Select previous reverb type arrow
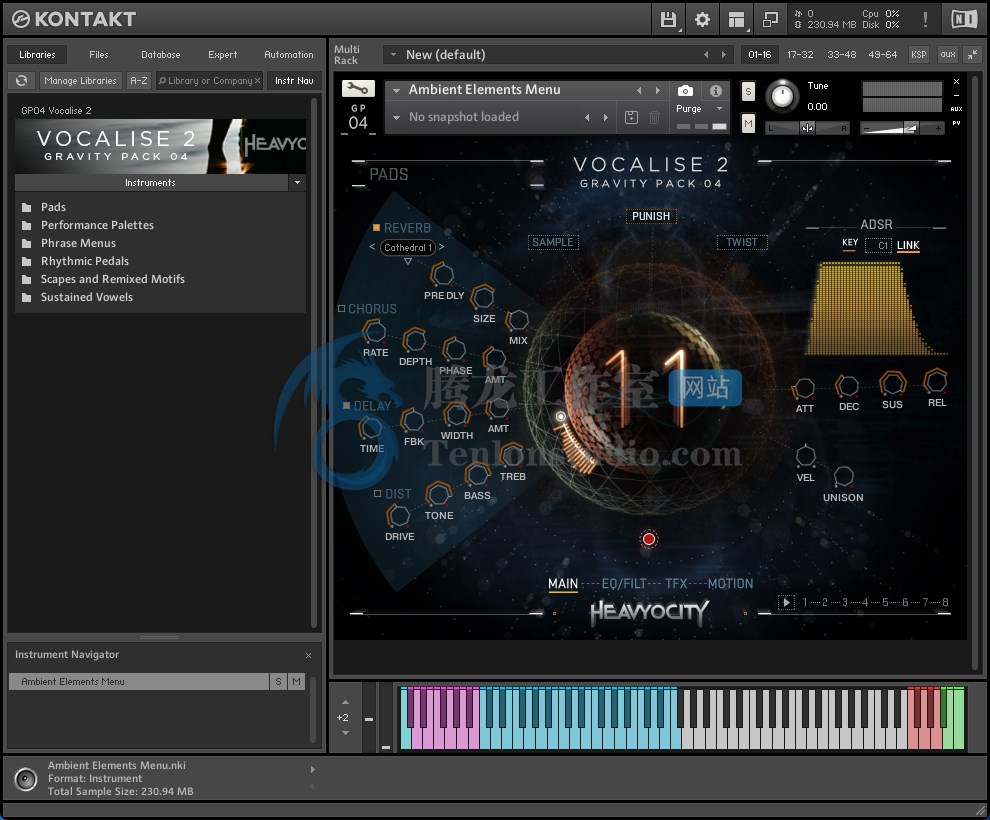 tap(372, 247)
